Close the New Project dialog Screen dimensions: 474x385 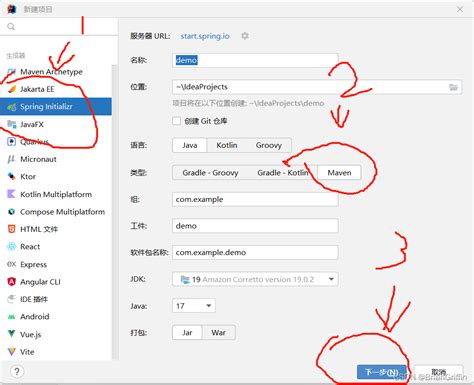pos(460,9)
